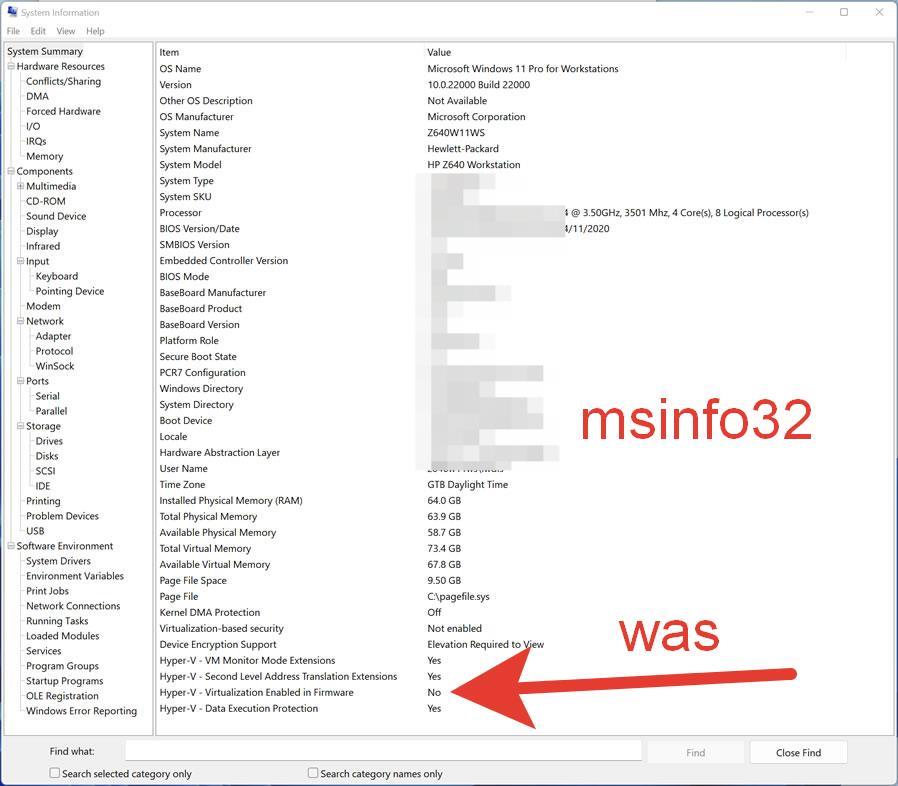Select the USB category
This screenshot has width=898, height=786.
pos(35,531)
